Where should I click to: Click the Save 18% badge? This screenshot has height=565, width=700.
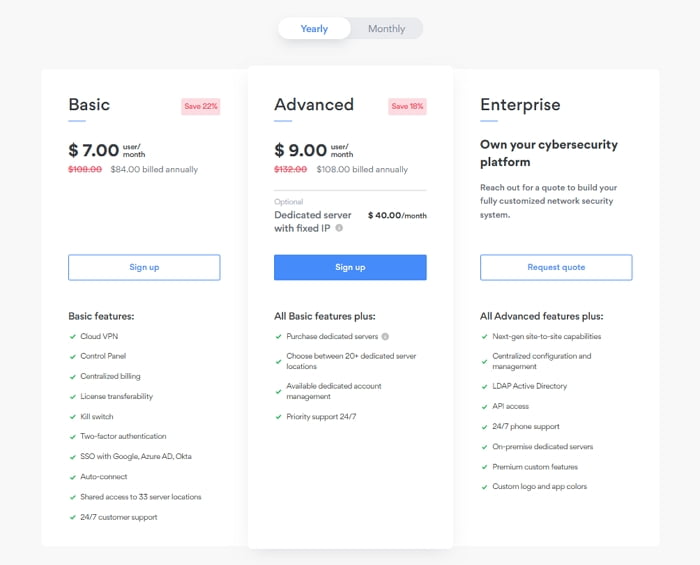tap(407, 106)
